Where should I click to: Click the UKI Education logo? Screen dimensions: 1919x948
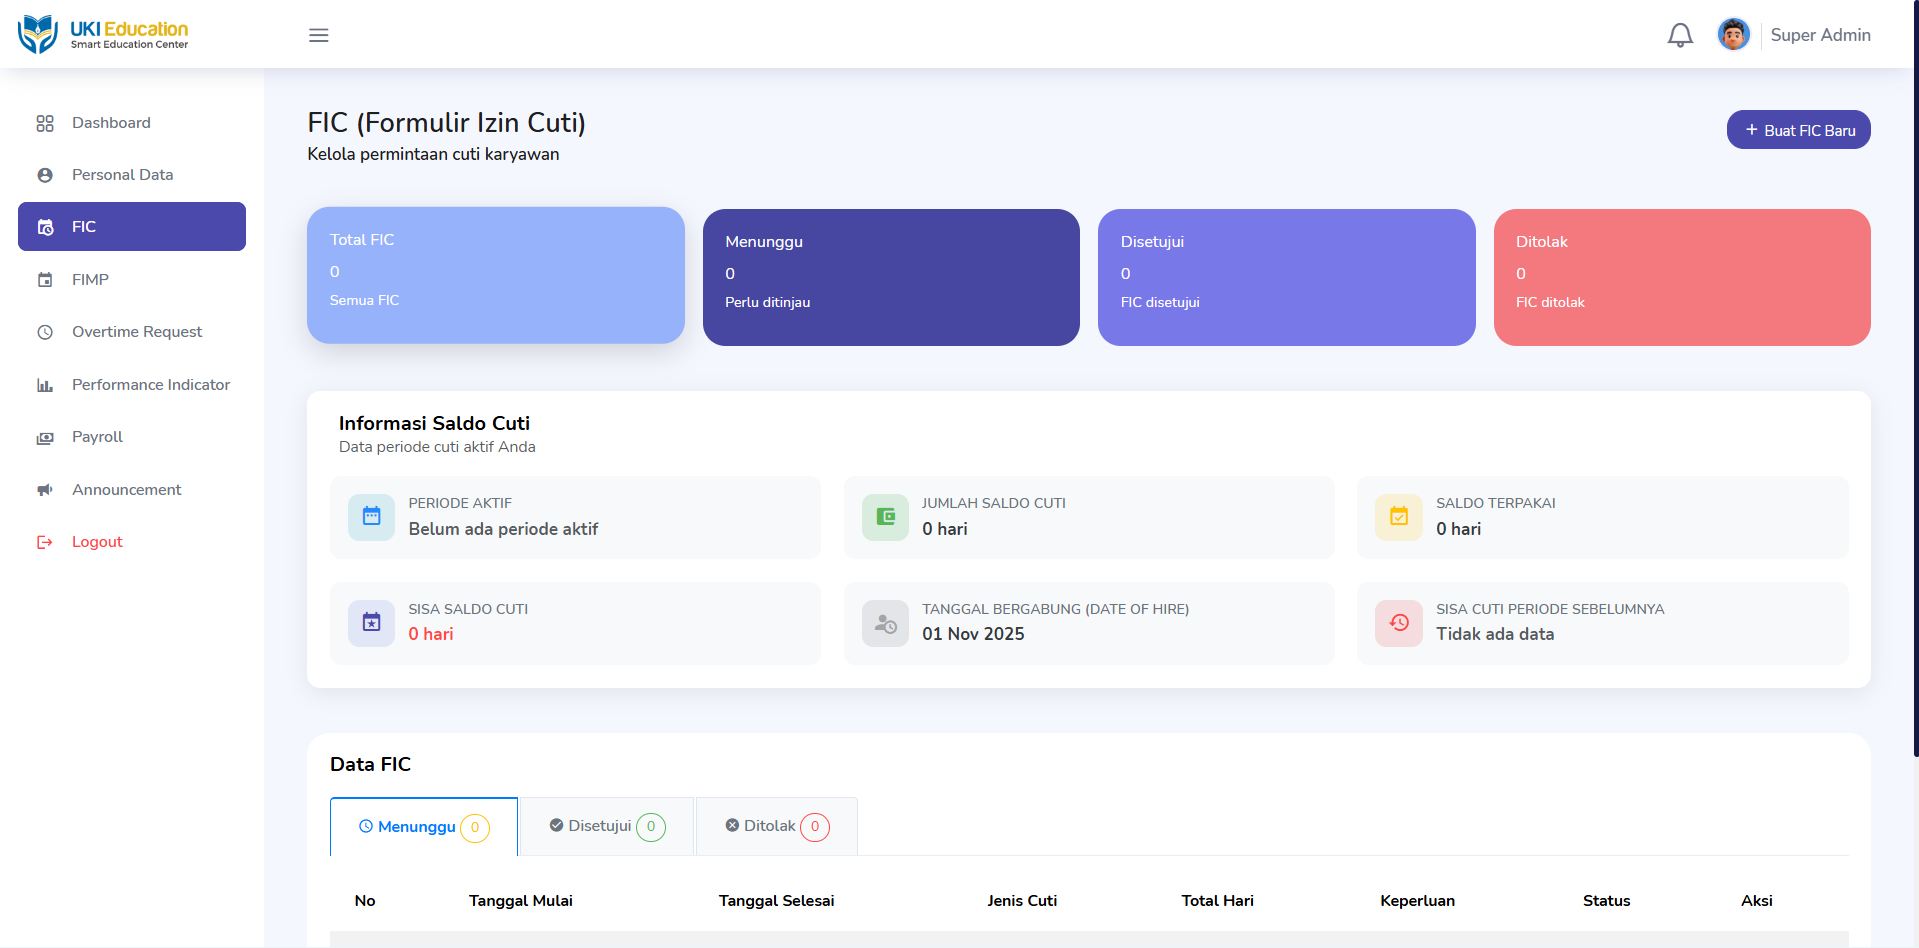pos(103,34)
